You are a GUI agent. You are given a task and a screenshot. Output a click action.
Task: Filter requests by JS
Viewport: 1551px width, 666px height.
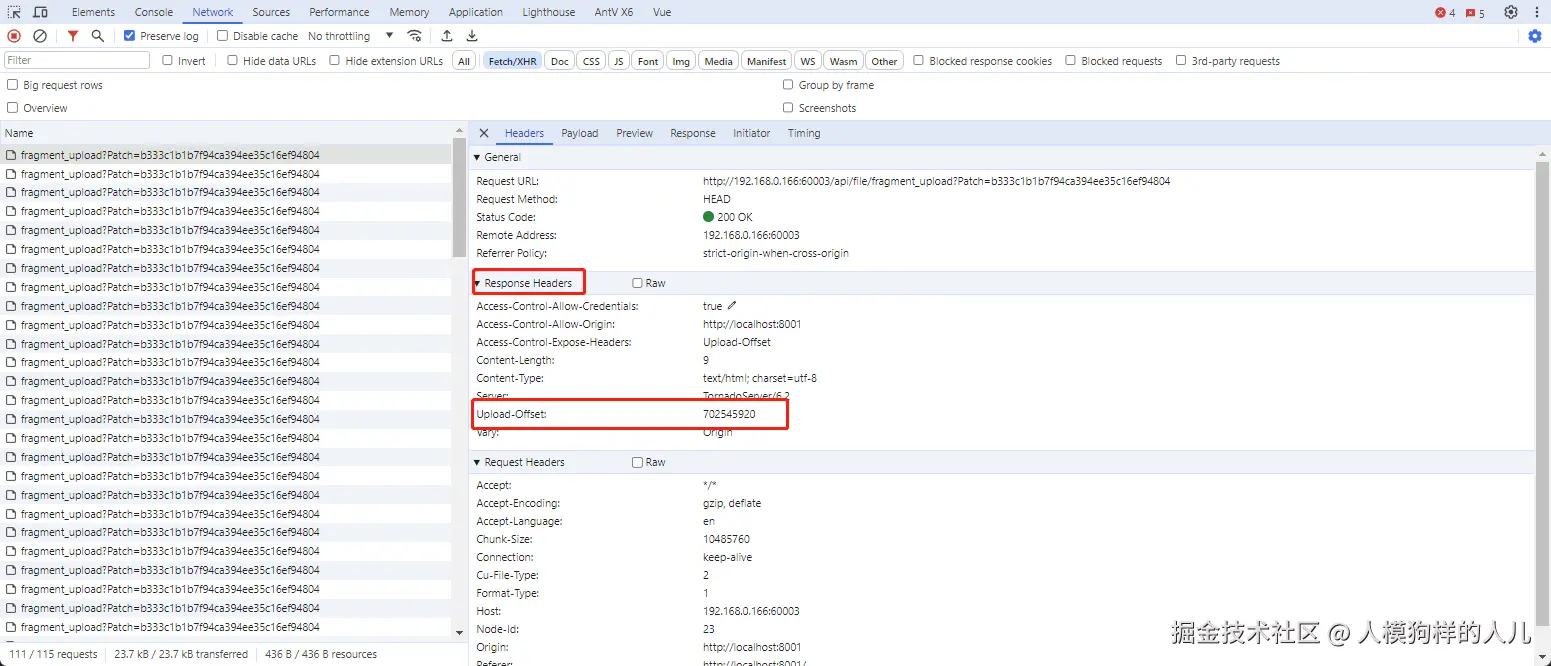tap(619, 61)
